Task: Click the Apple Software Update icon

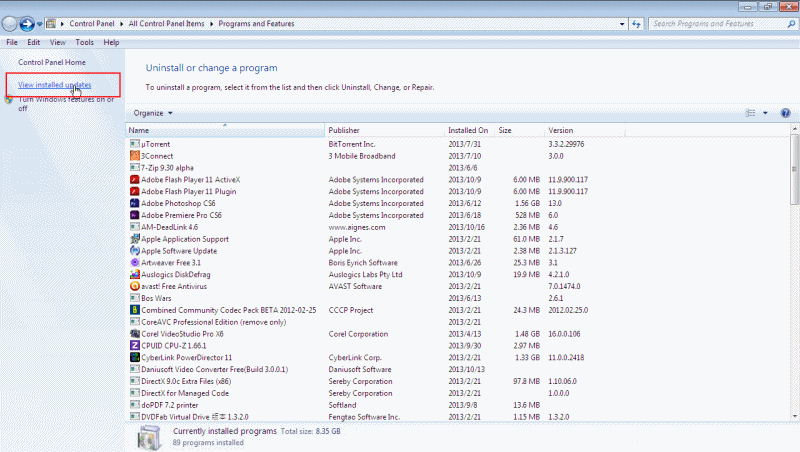Action: (135, 250)
